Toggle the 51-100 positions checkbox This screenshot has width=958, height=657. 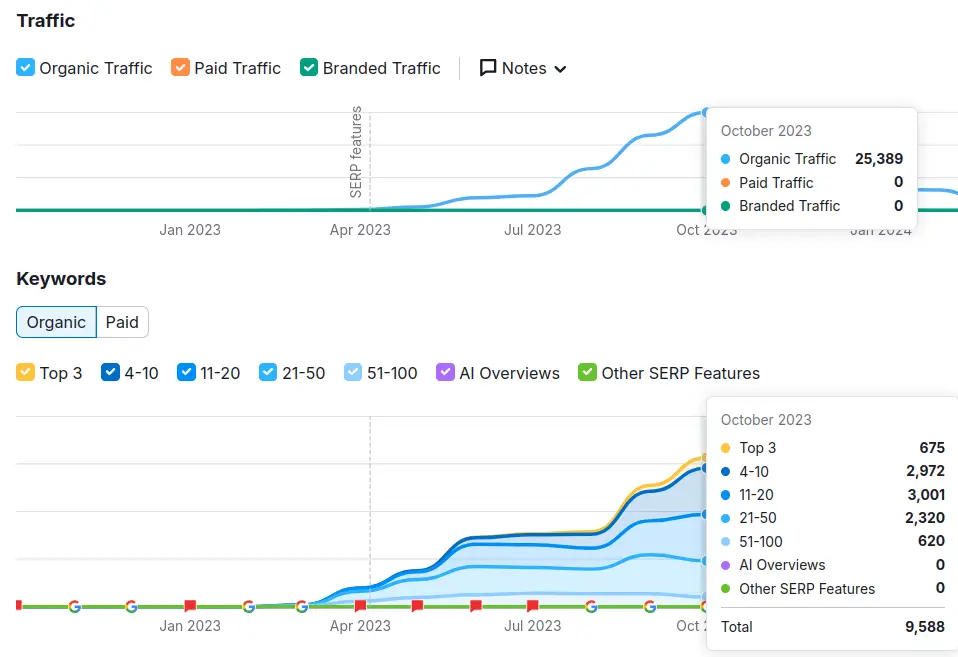coord(353,373)
